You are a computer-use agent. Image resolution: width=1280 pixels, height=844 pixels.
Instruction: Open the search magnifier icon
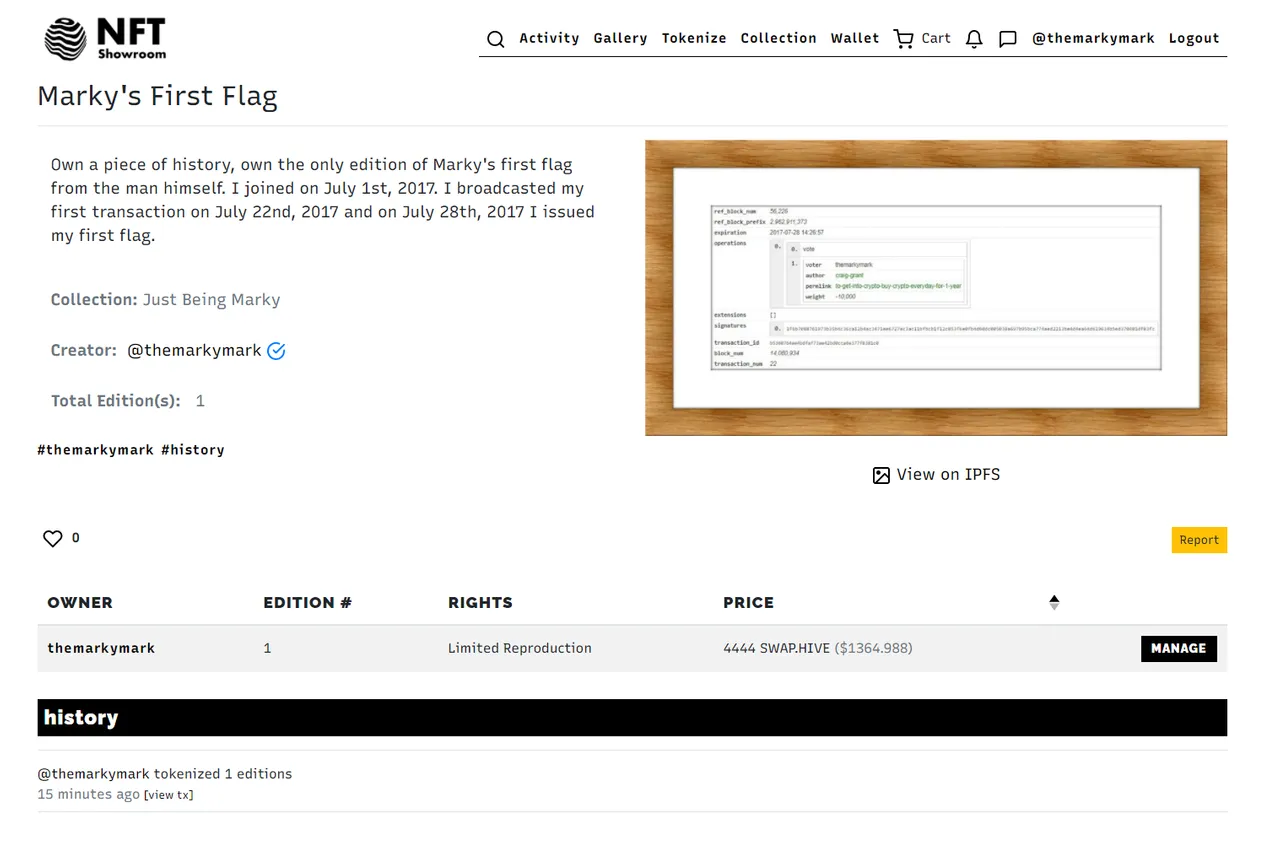(x=495, y=39)
